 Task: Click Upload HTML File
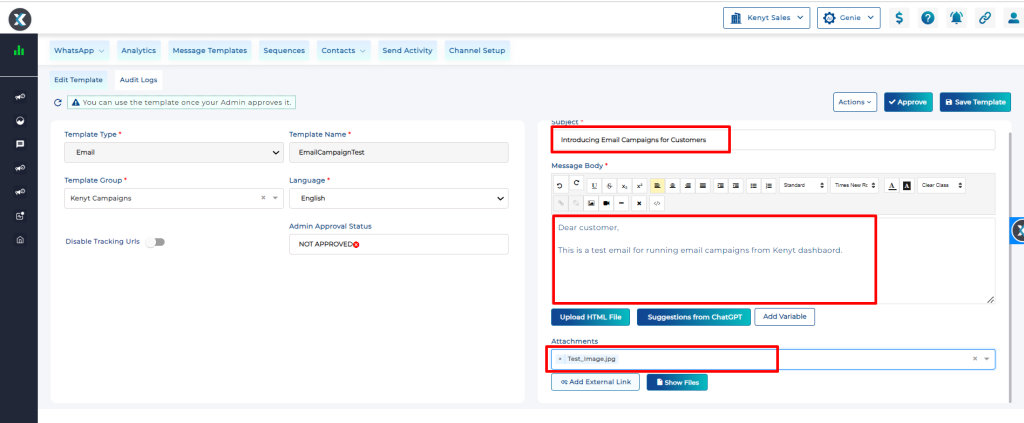click(x=590, y=317)
